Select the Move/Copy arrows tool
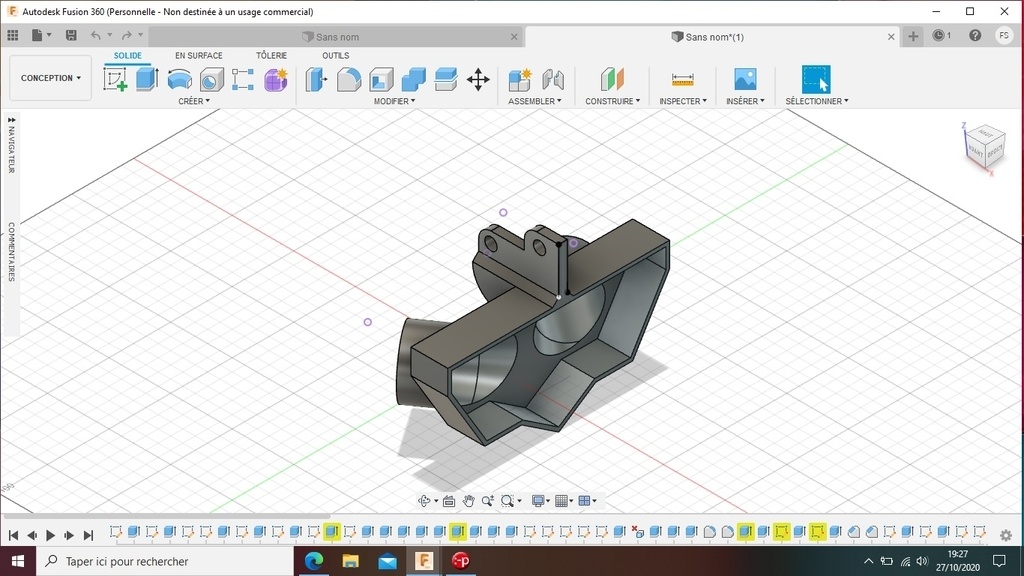 (x=478, y=80)
